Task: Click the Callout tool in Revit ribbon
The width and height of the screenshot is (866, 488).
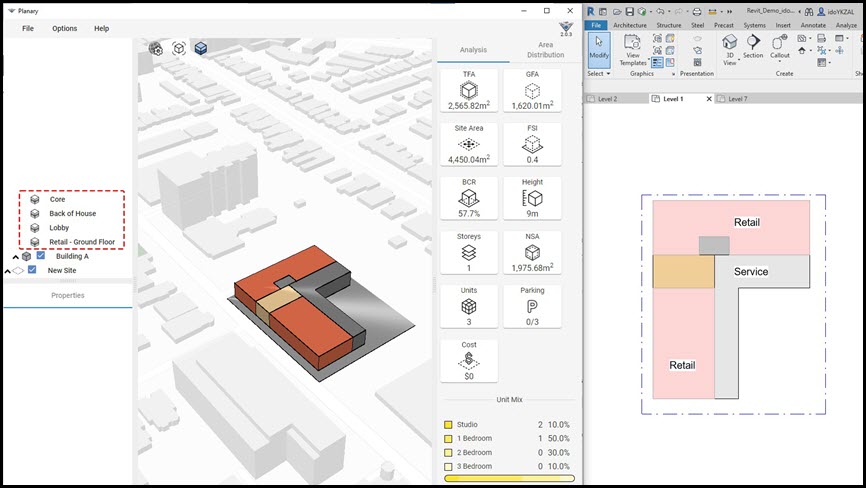Action: (780, 47)
